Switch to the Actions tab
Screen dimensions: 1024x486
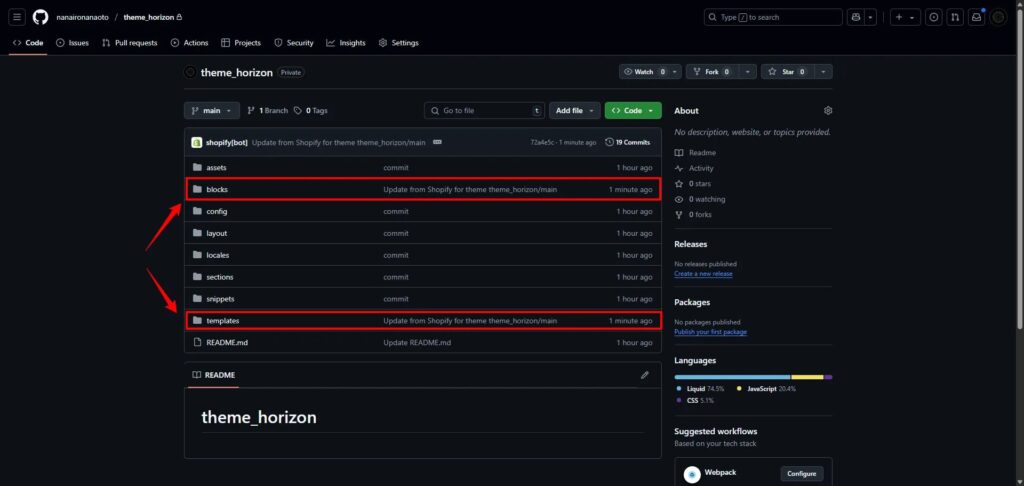click(x=189, y=42)
